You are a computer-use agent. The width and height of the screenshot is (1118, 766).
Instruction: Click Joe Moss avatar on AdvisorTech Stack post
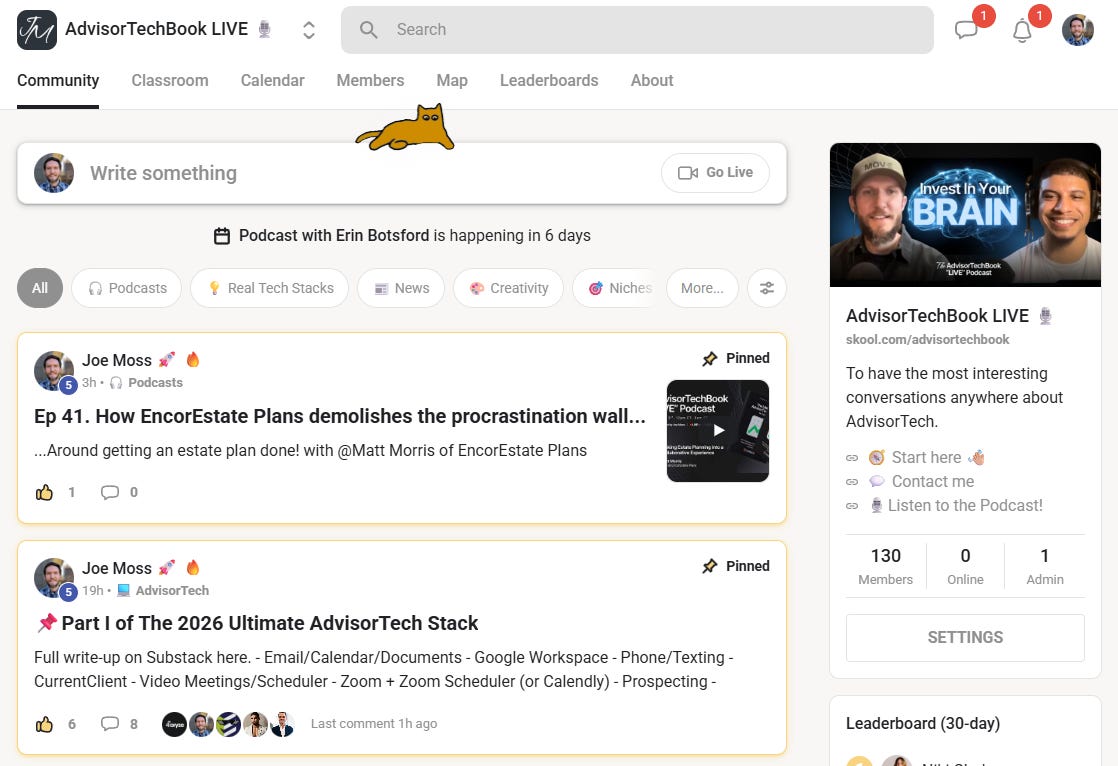pos(53,578)
